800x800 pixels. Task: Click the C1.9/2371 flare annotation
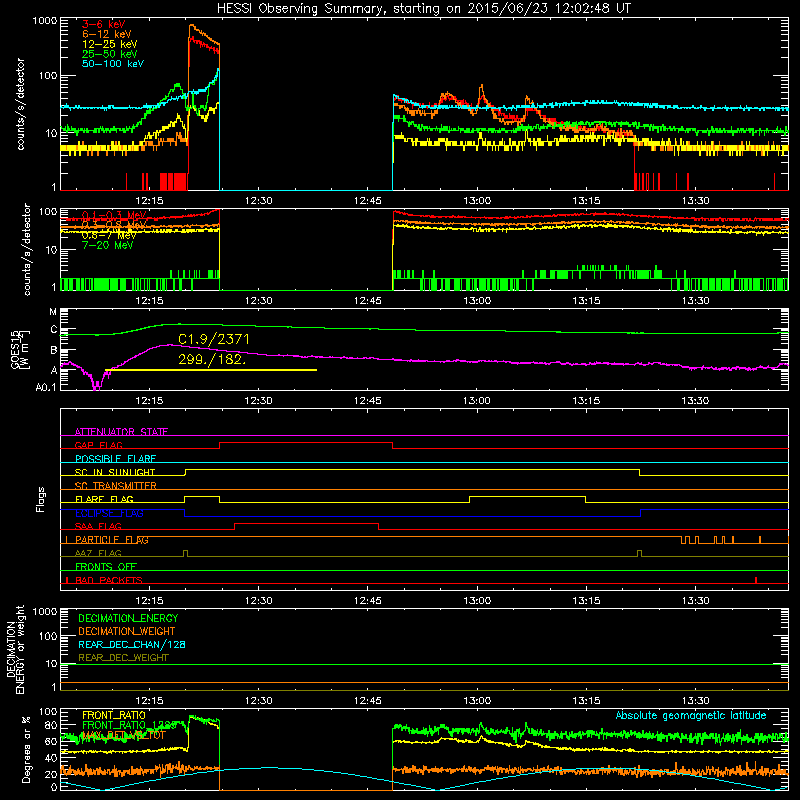(214, 339)
